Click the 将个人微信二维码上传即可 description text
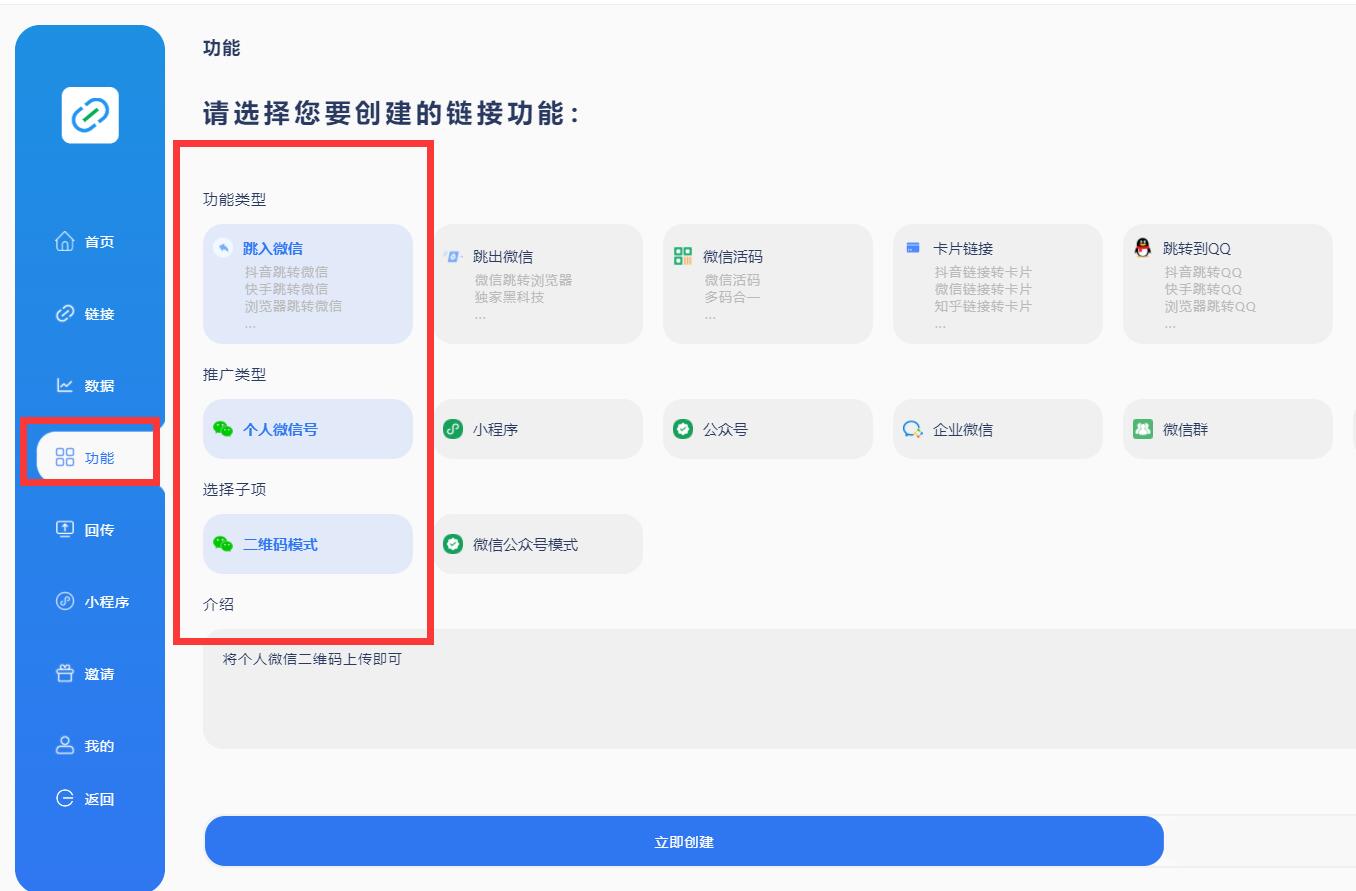The height and width of the screenshot is (891, 1356). point(312,659)
